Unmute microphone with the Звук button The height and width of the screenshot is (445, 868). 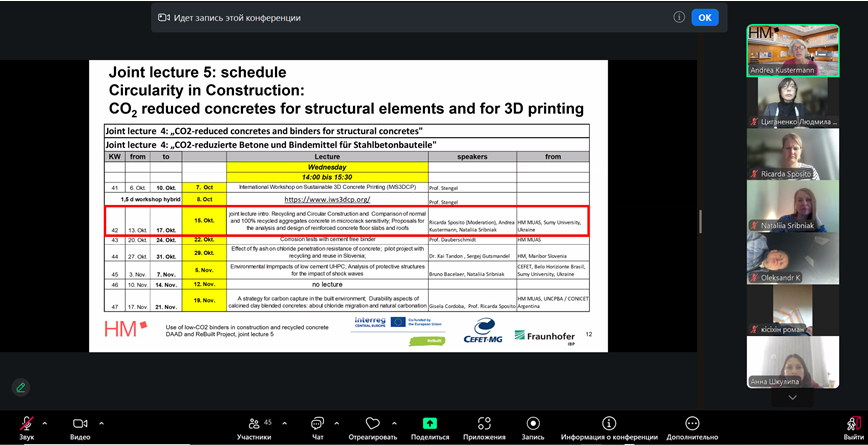pyautogui.click(x=26, y=424)
